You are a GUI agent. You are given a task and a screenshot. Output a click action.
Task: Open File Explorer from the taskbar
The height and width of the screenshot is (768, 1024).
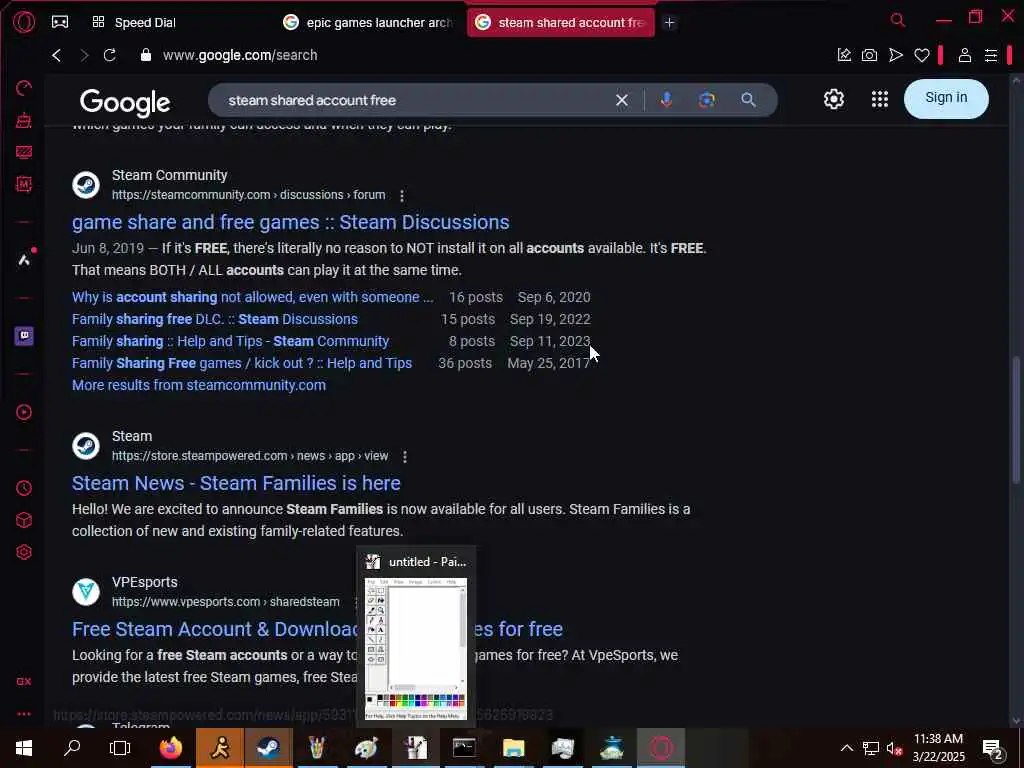pyautogui.click(x=513, y=748)
